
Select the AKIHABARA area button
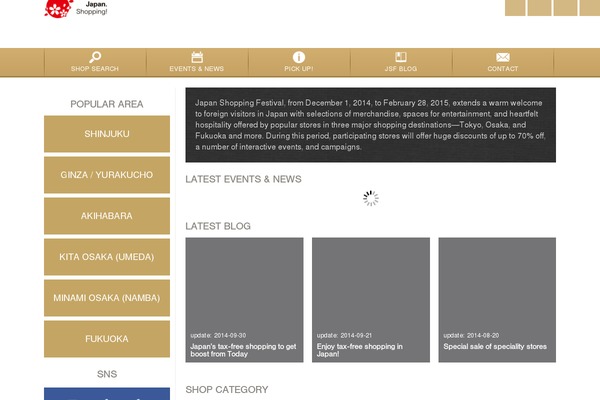click(107, 216)
